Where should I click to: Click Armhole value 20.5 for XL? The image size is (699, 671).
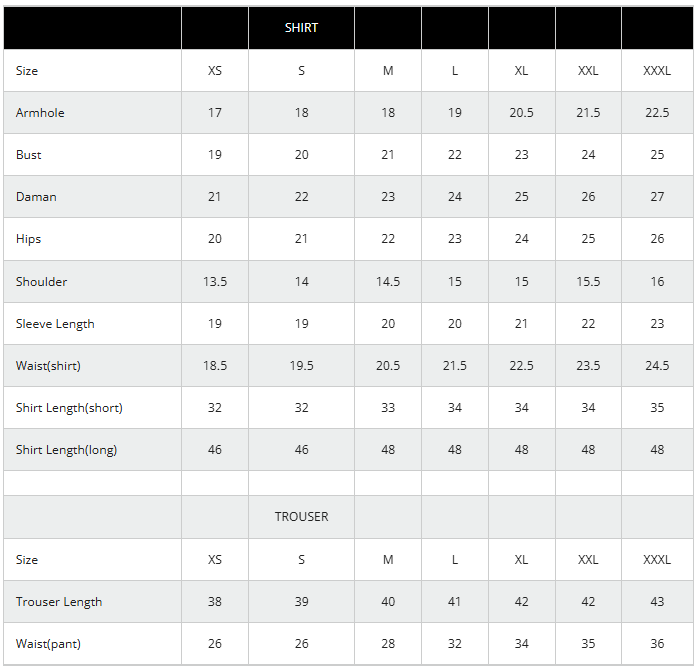[x=521, y=113]
